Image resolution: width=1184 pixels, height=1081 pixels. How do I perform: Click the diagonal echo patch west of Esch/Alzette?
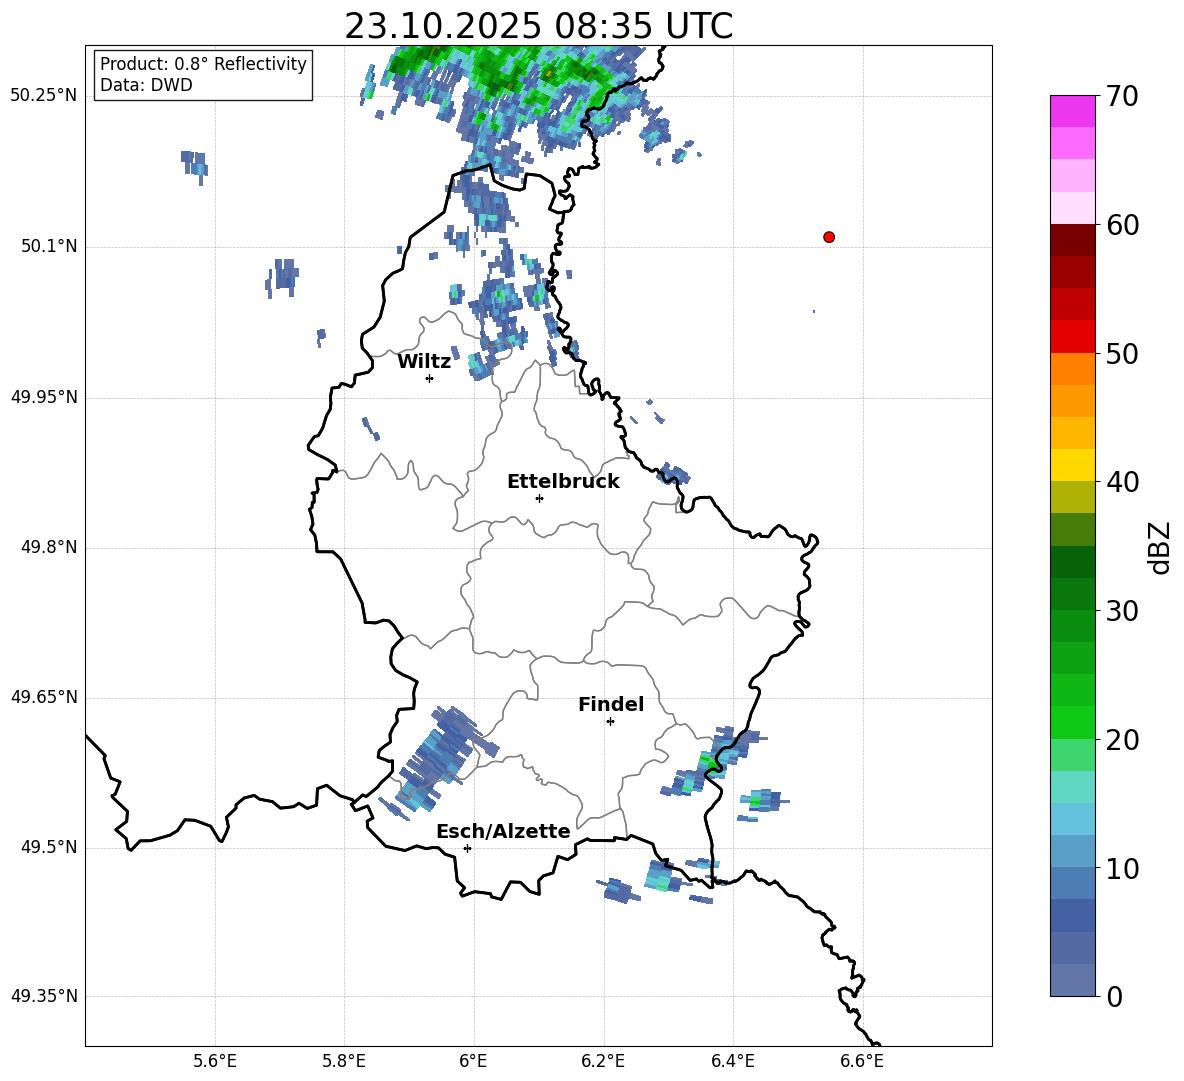(438, 762)
